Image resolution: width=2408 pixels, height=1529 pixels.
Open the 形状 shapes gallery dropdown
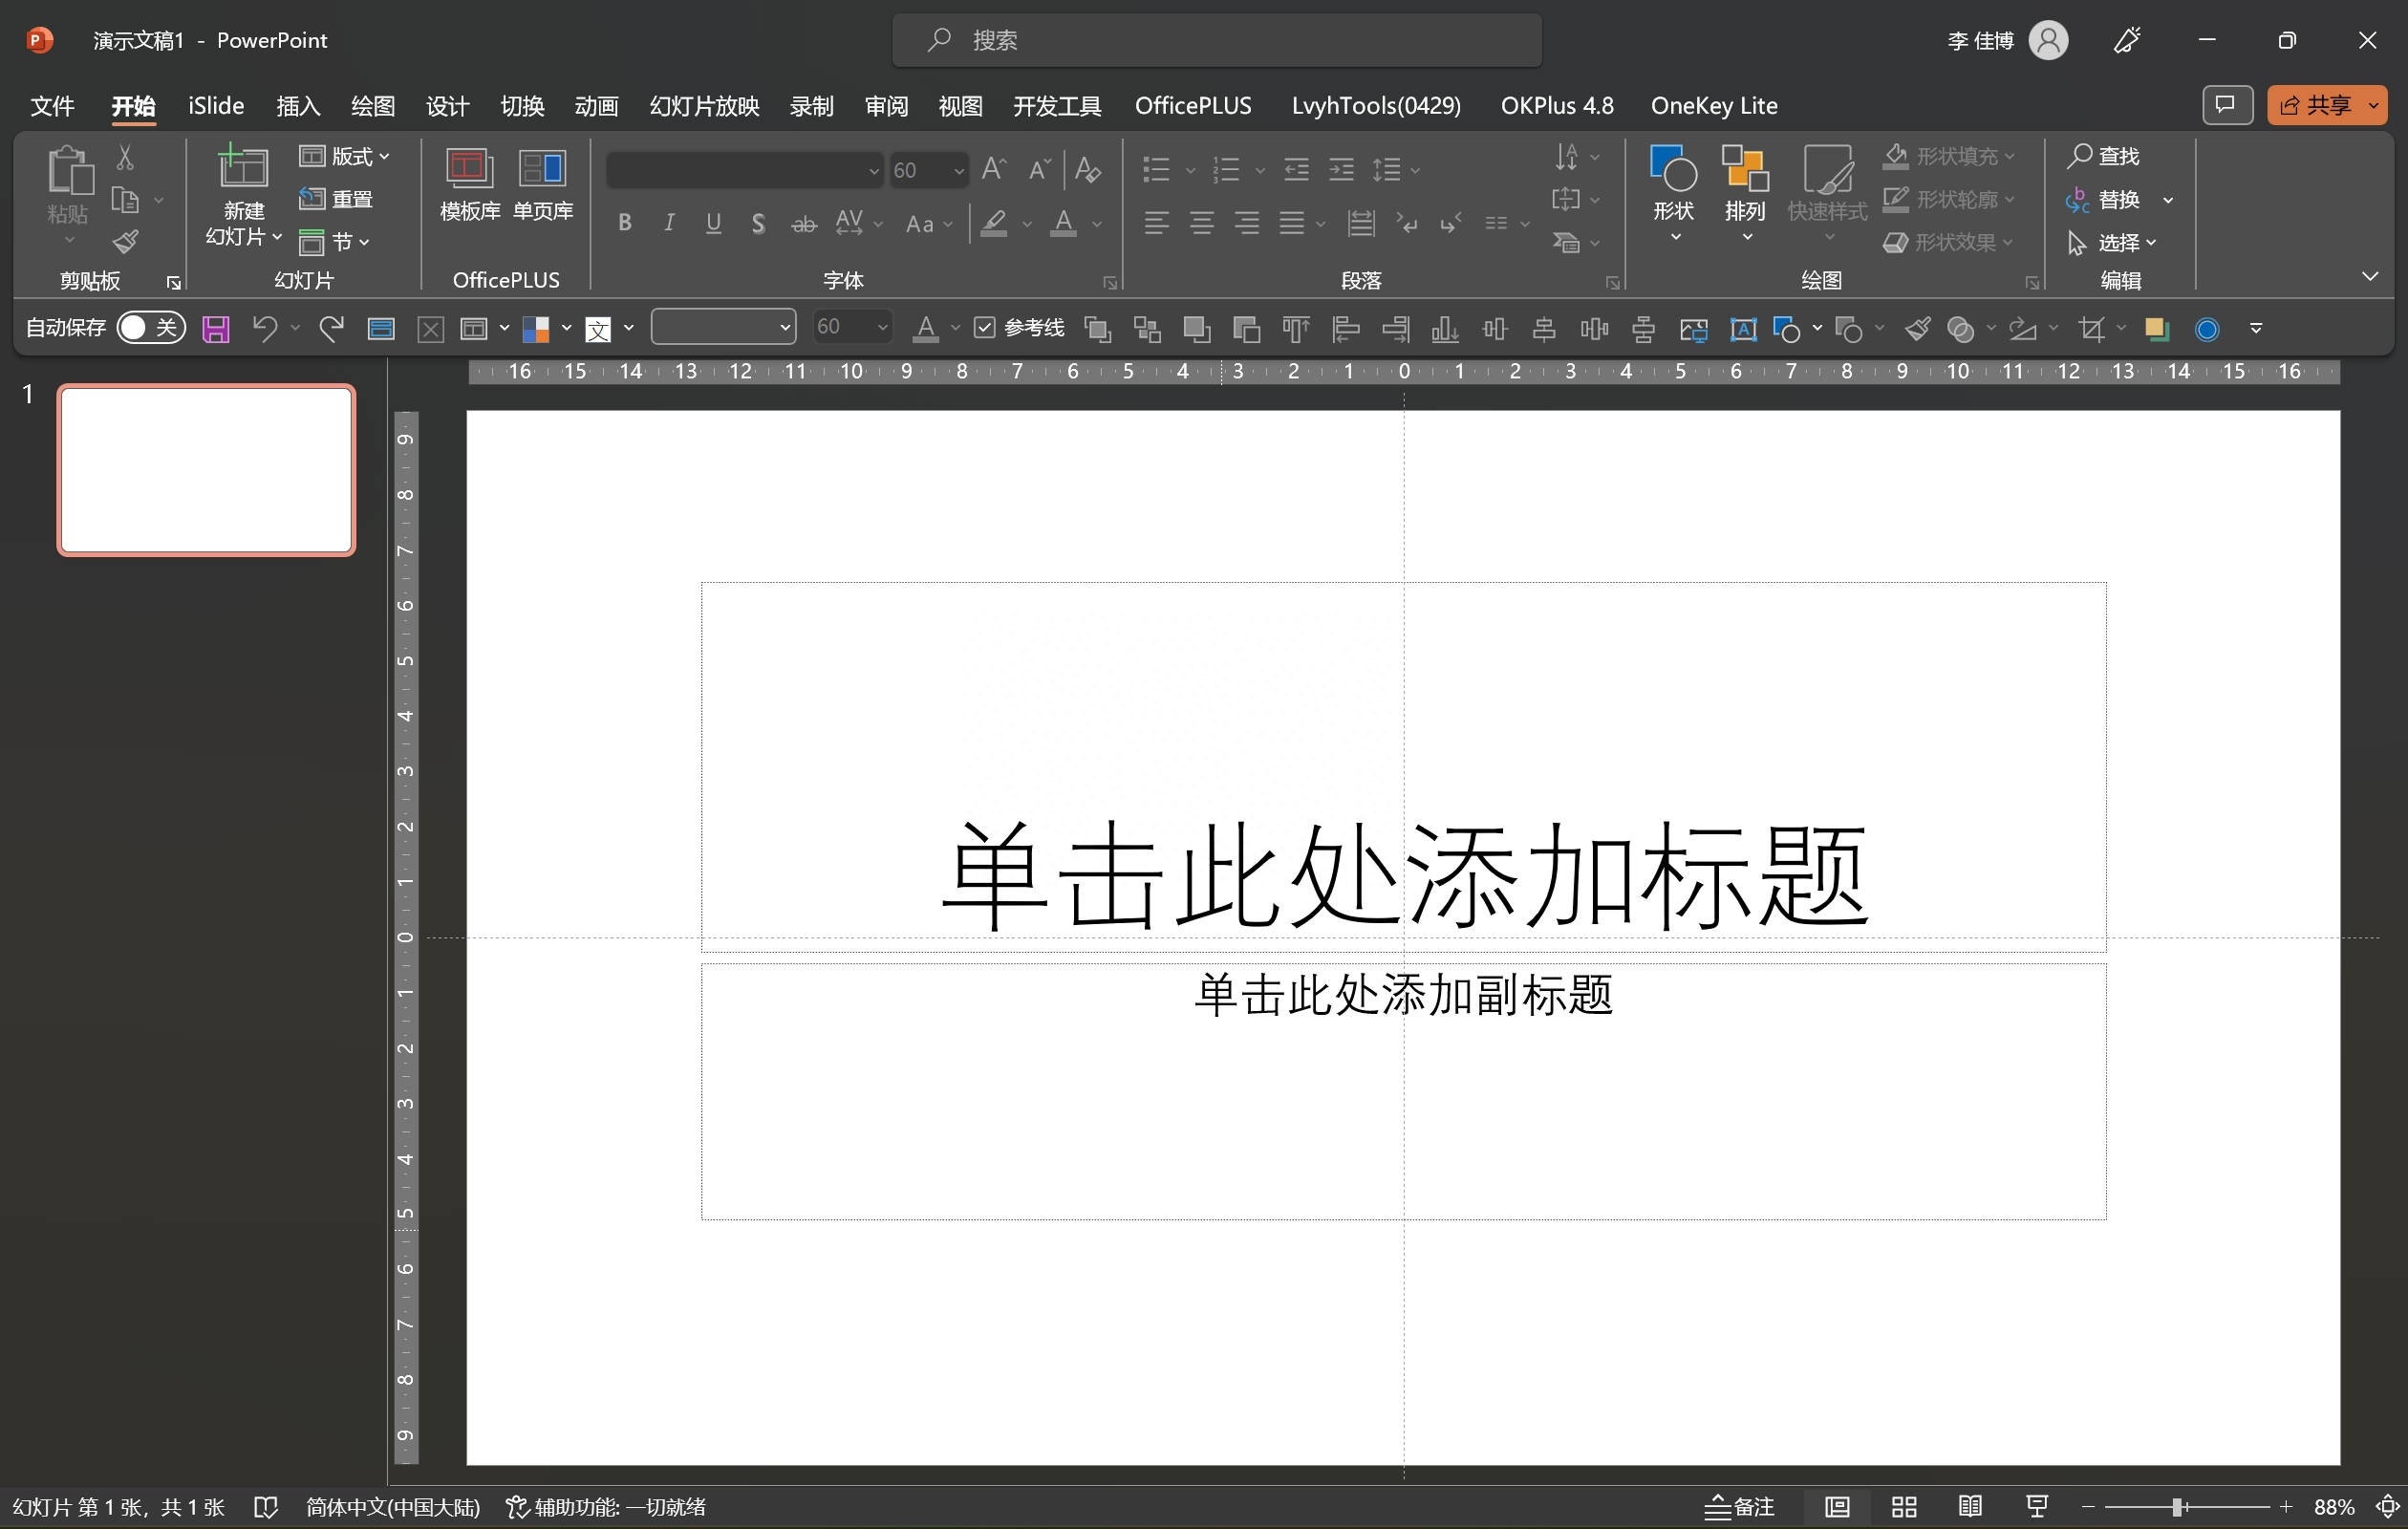click(x=1674, y=194)
